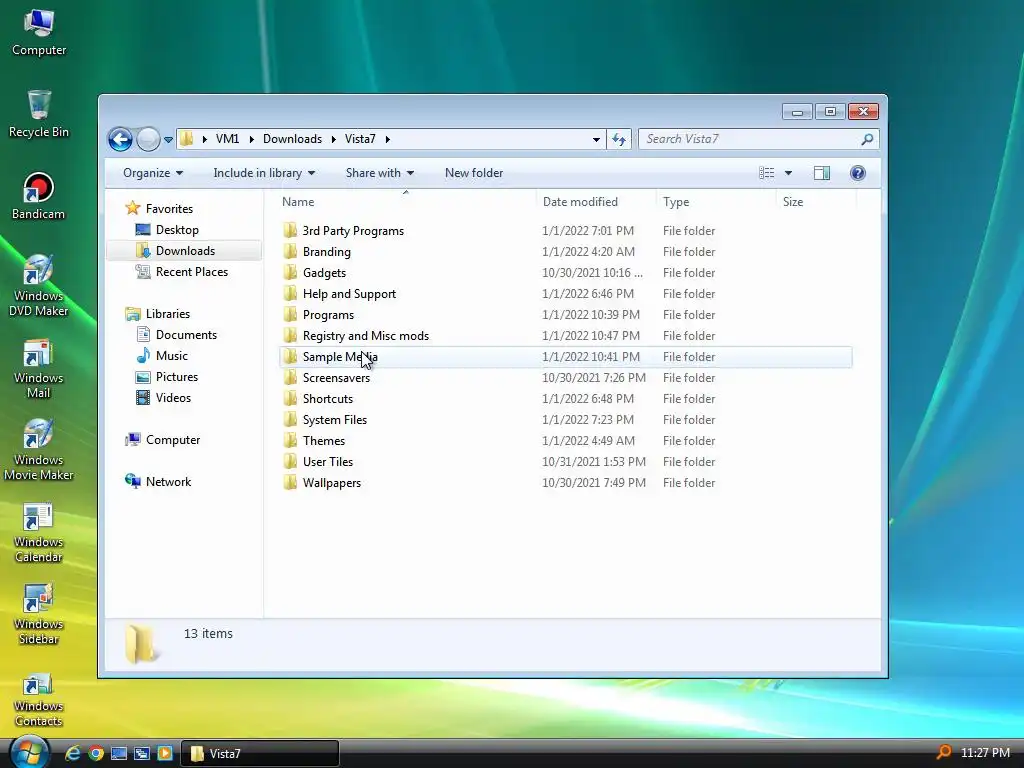Open the recent pages history arrow

[168, 140]
